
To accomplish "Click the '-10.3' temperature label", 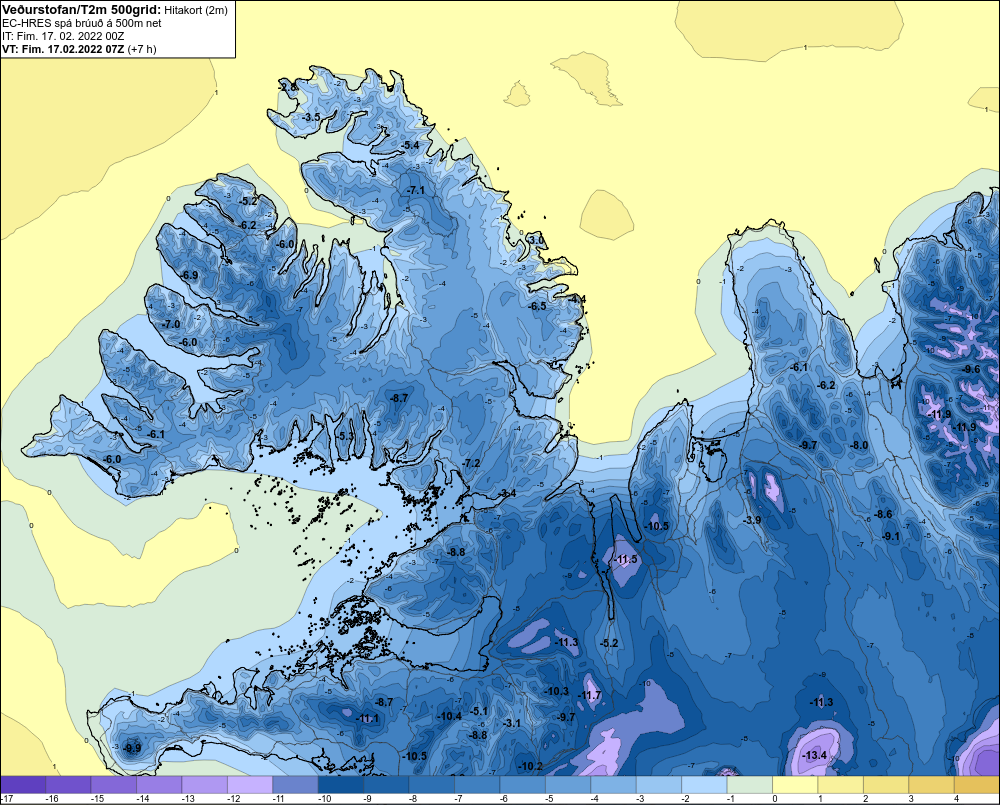I will click(x=556, y=691).
